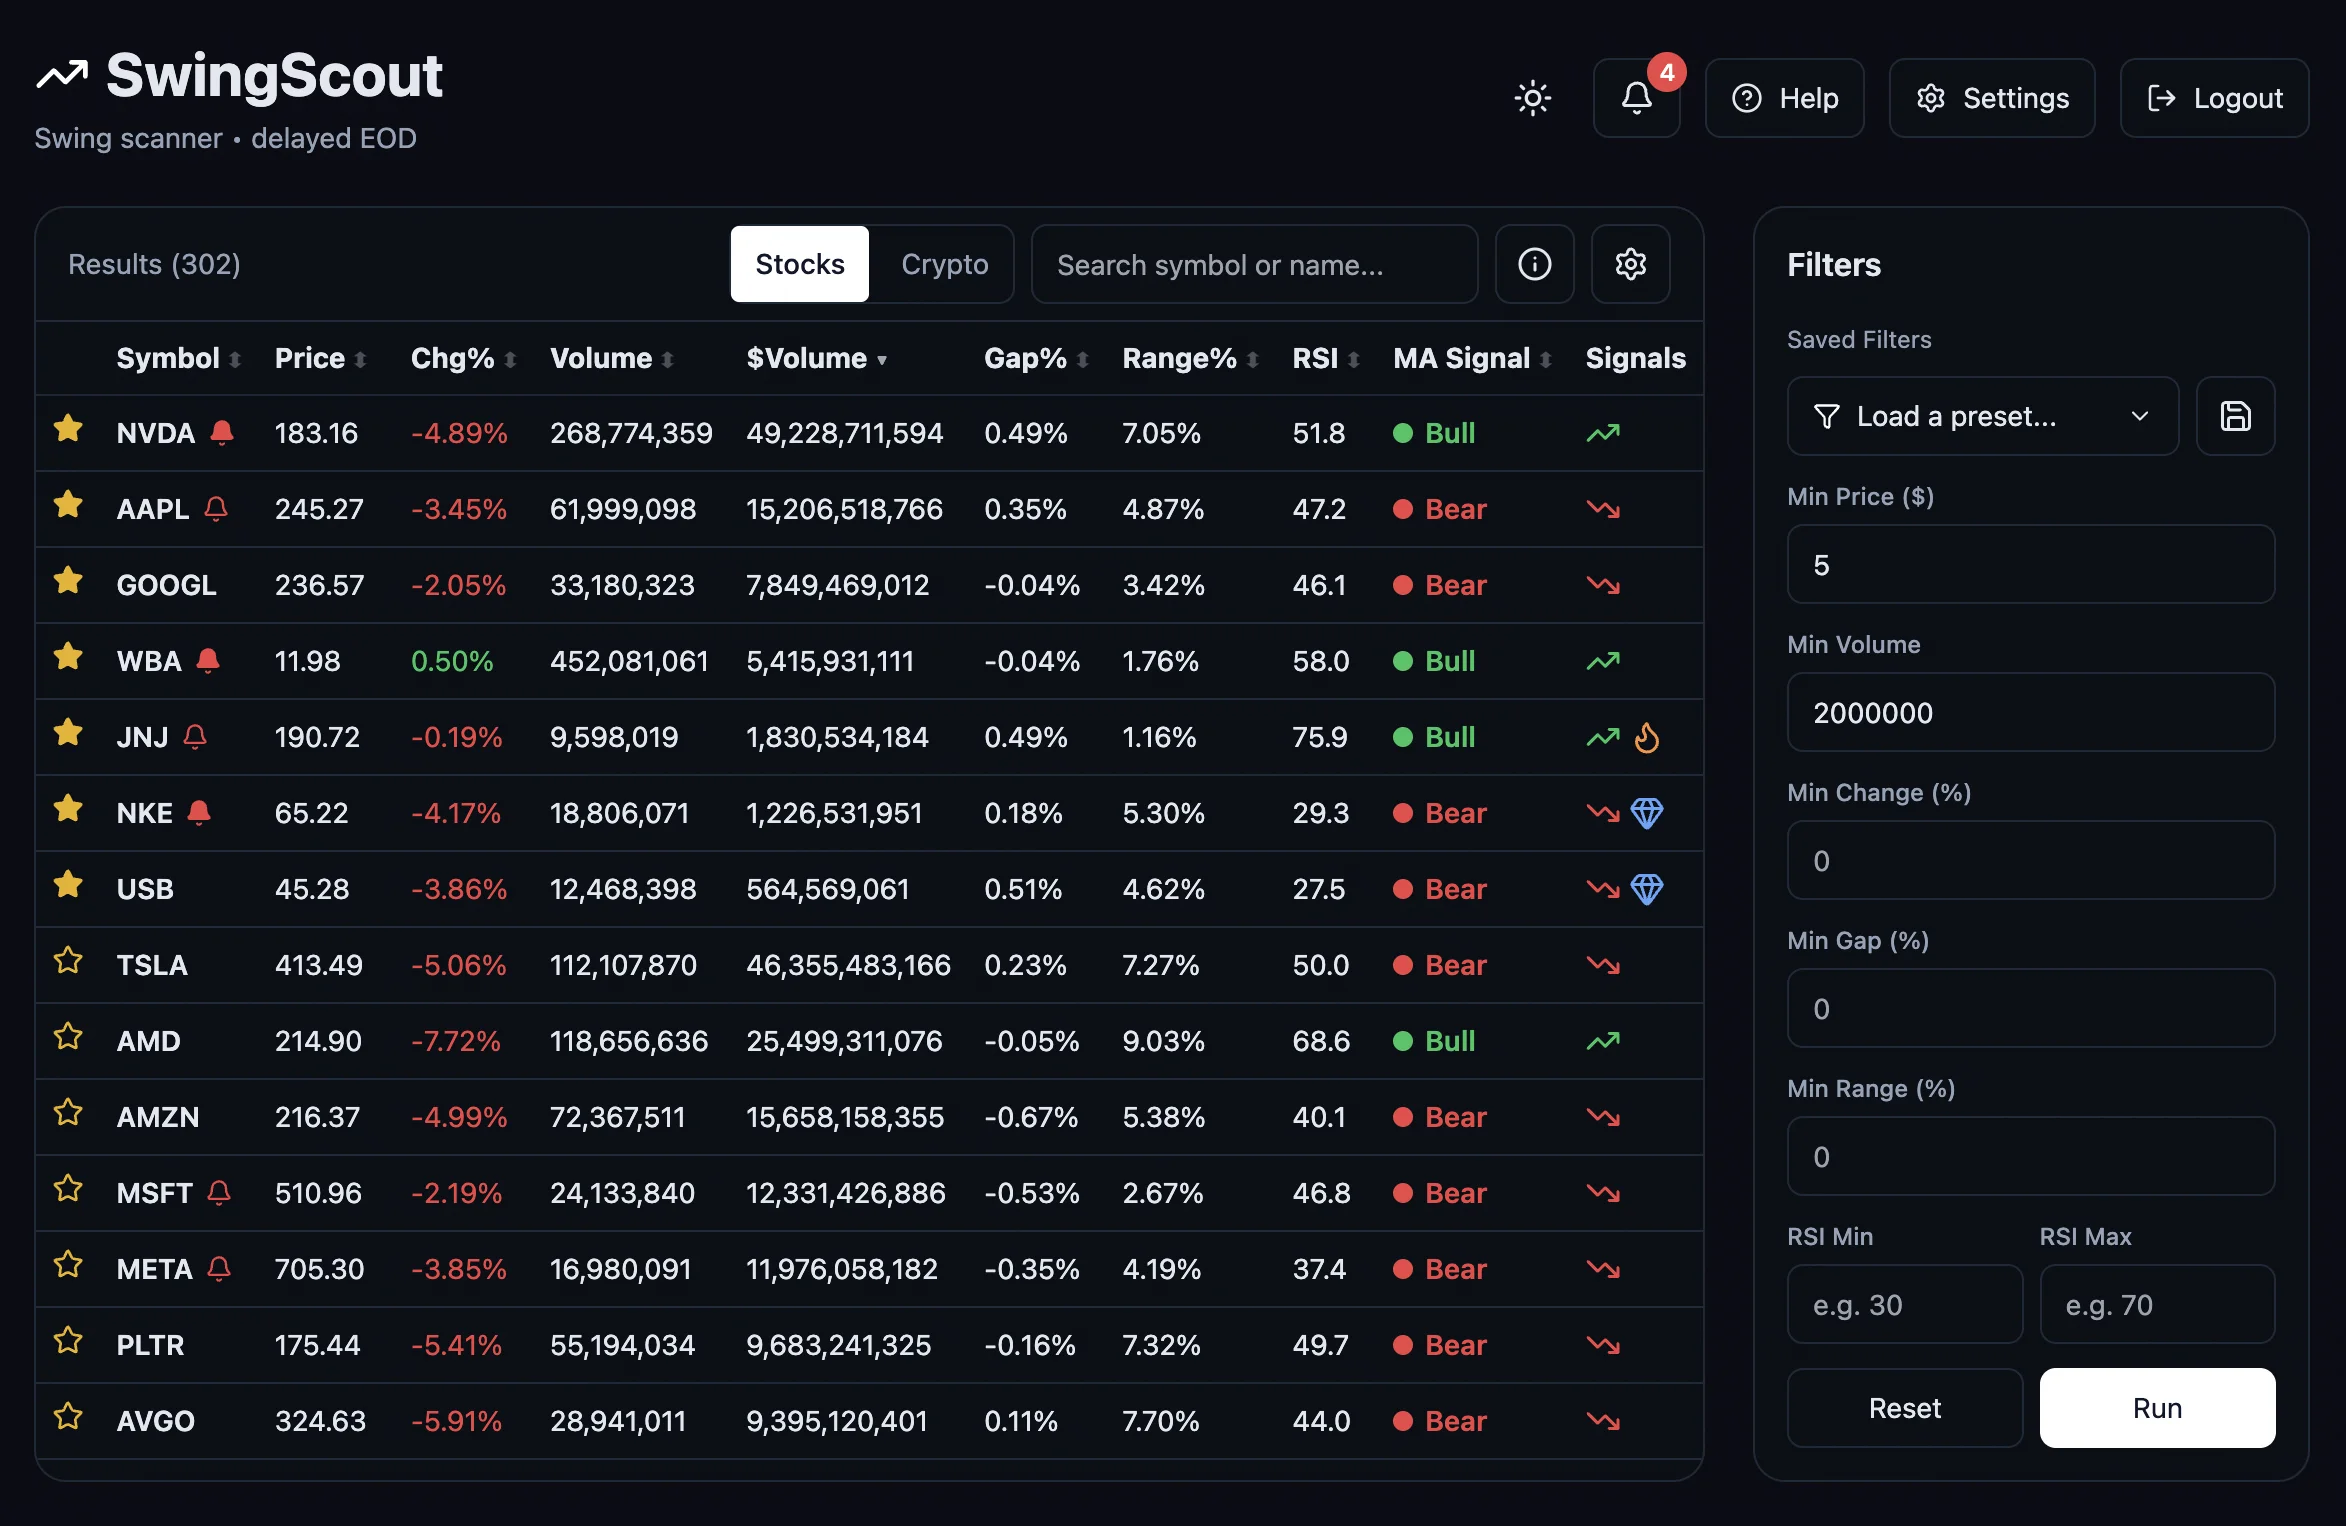Open the notifications bell with badge
2346x1526 pixels.
point(1636,98)
